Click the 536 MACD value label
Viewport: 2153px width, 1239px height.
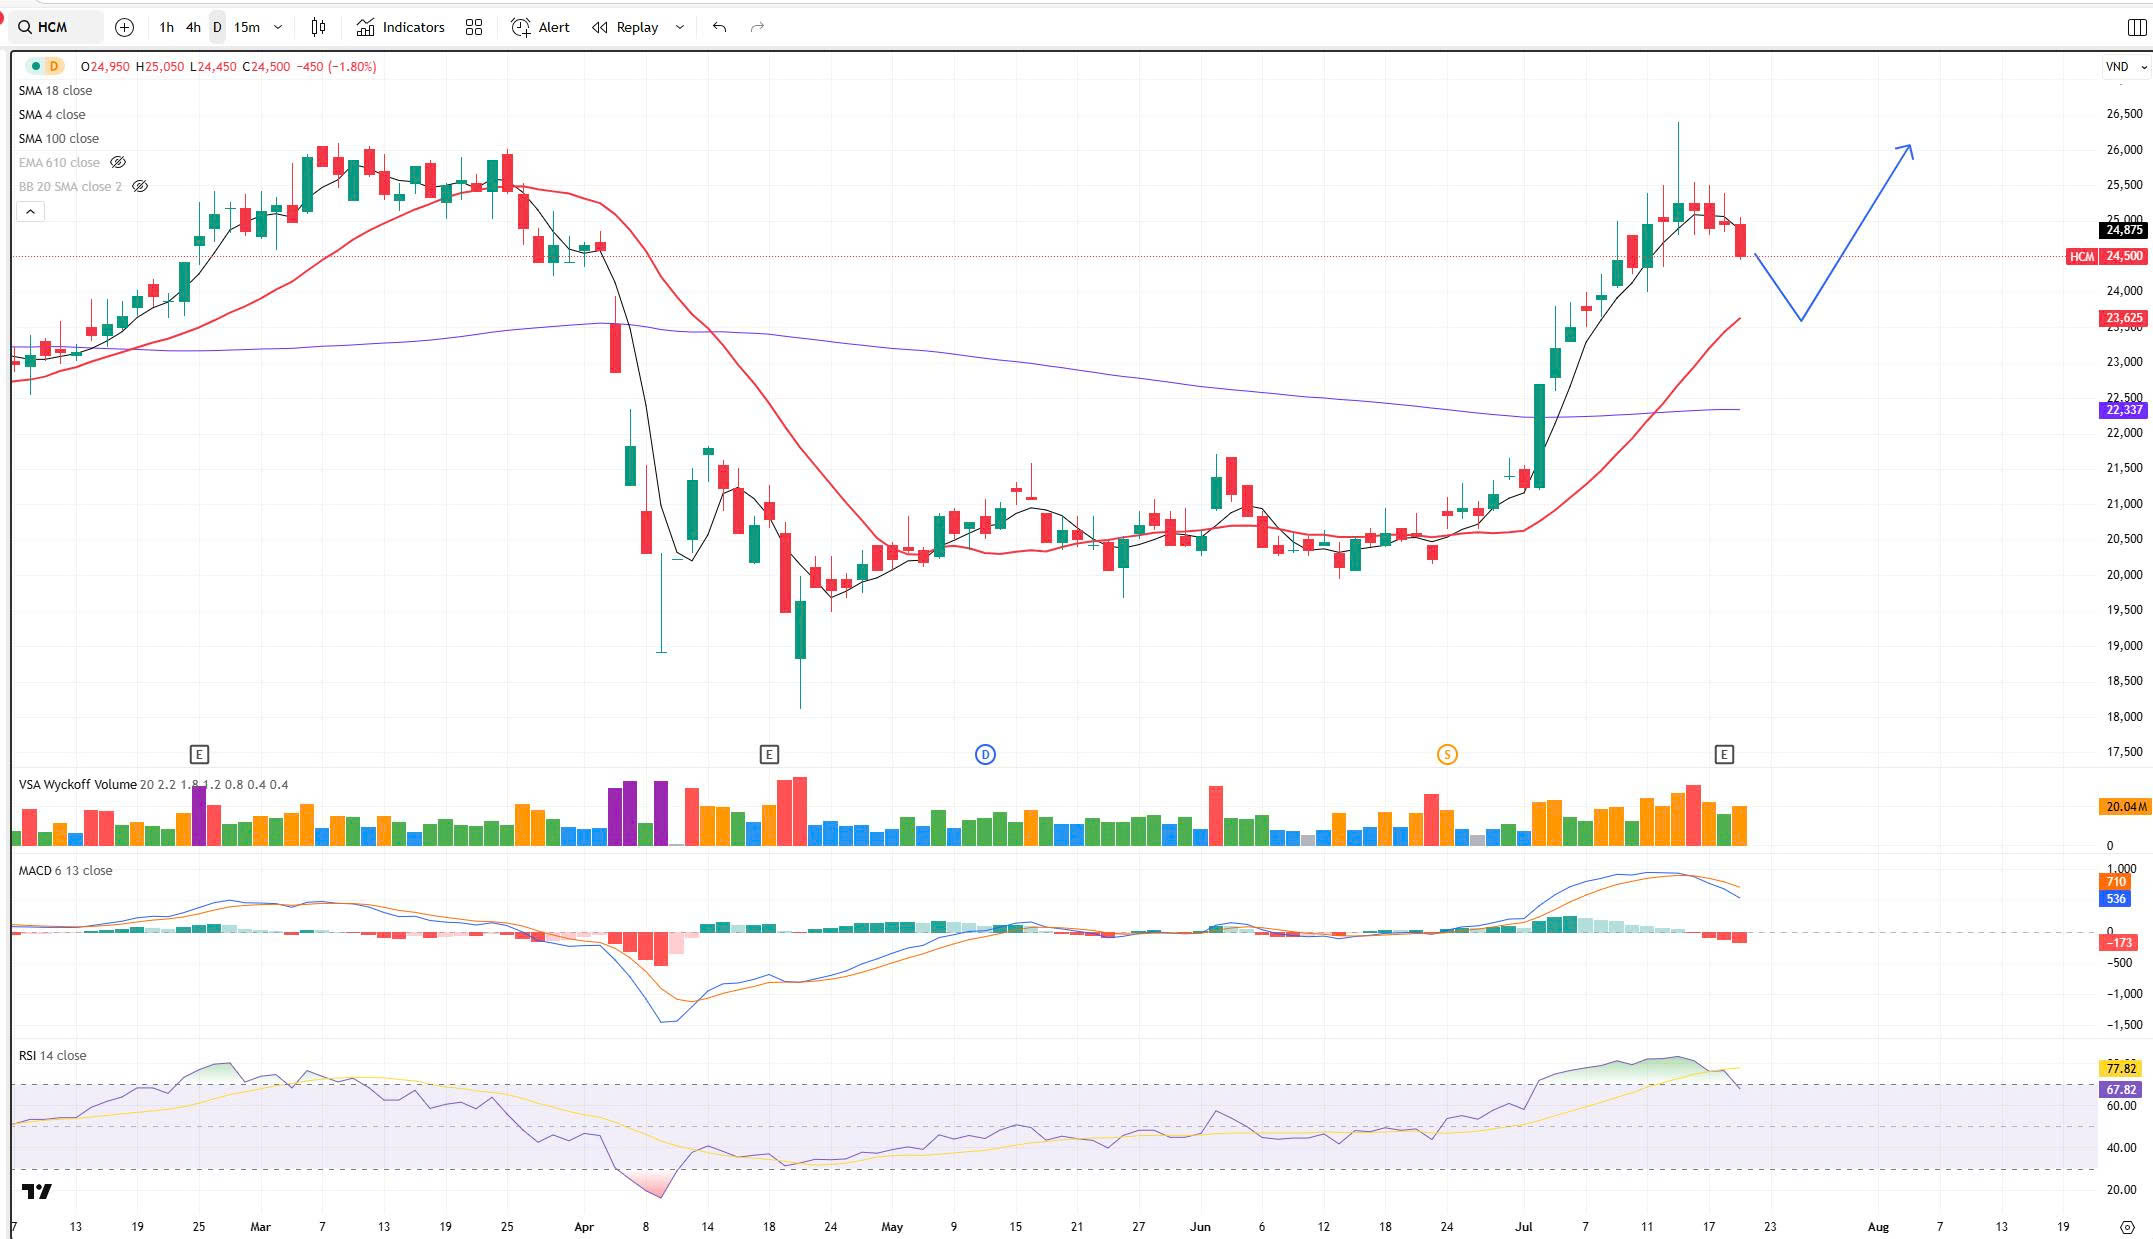[2116, 898]
